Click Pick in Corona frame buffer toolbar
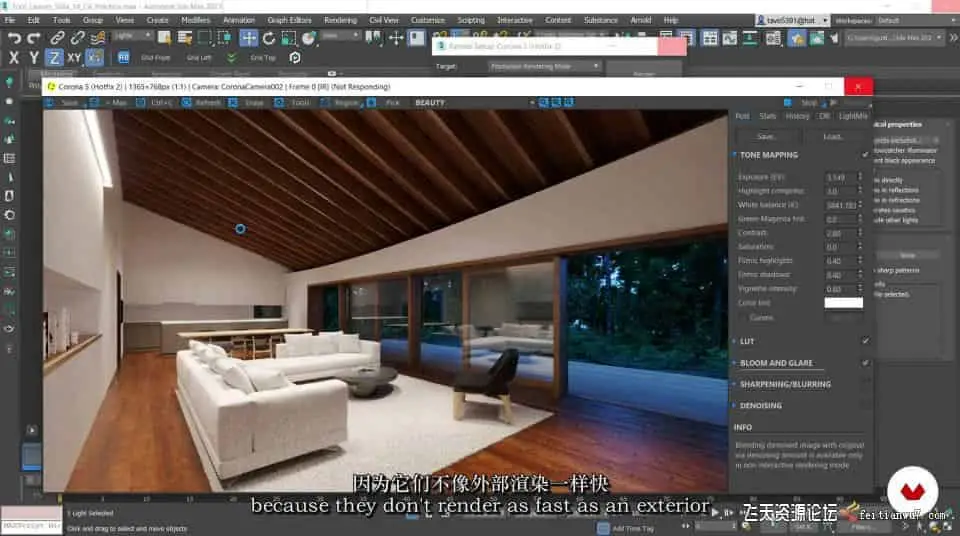 tap(384, 103)
